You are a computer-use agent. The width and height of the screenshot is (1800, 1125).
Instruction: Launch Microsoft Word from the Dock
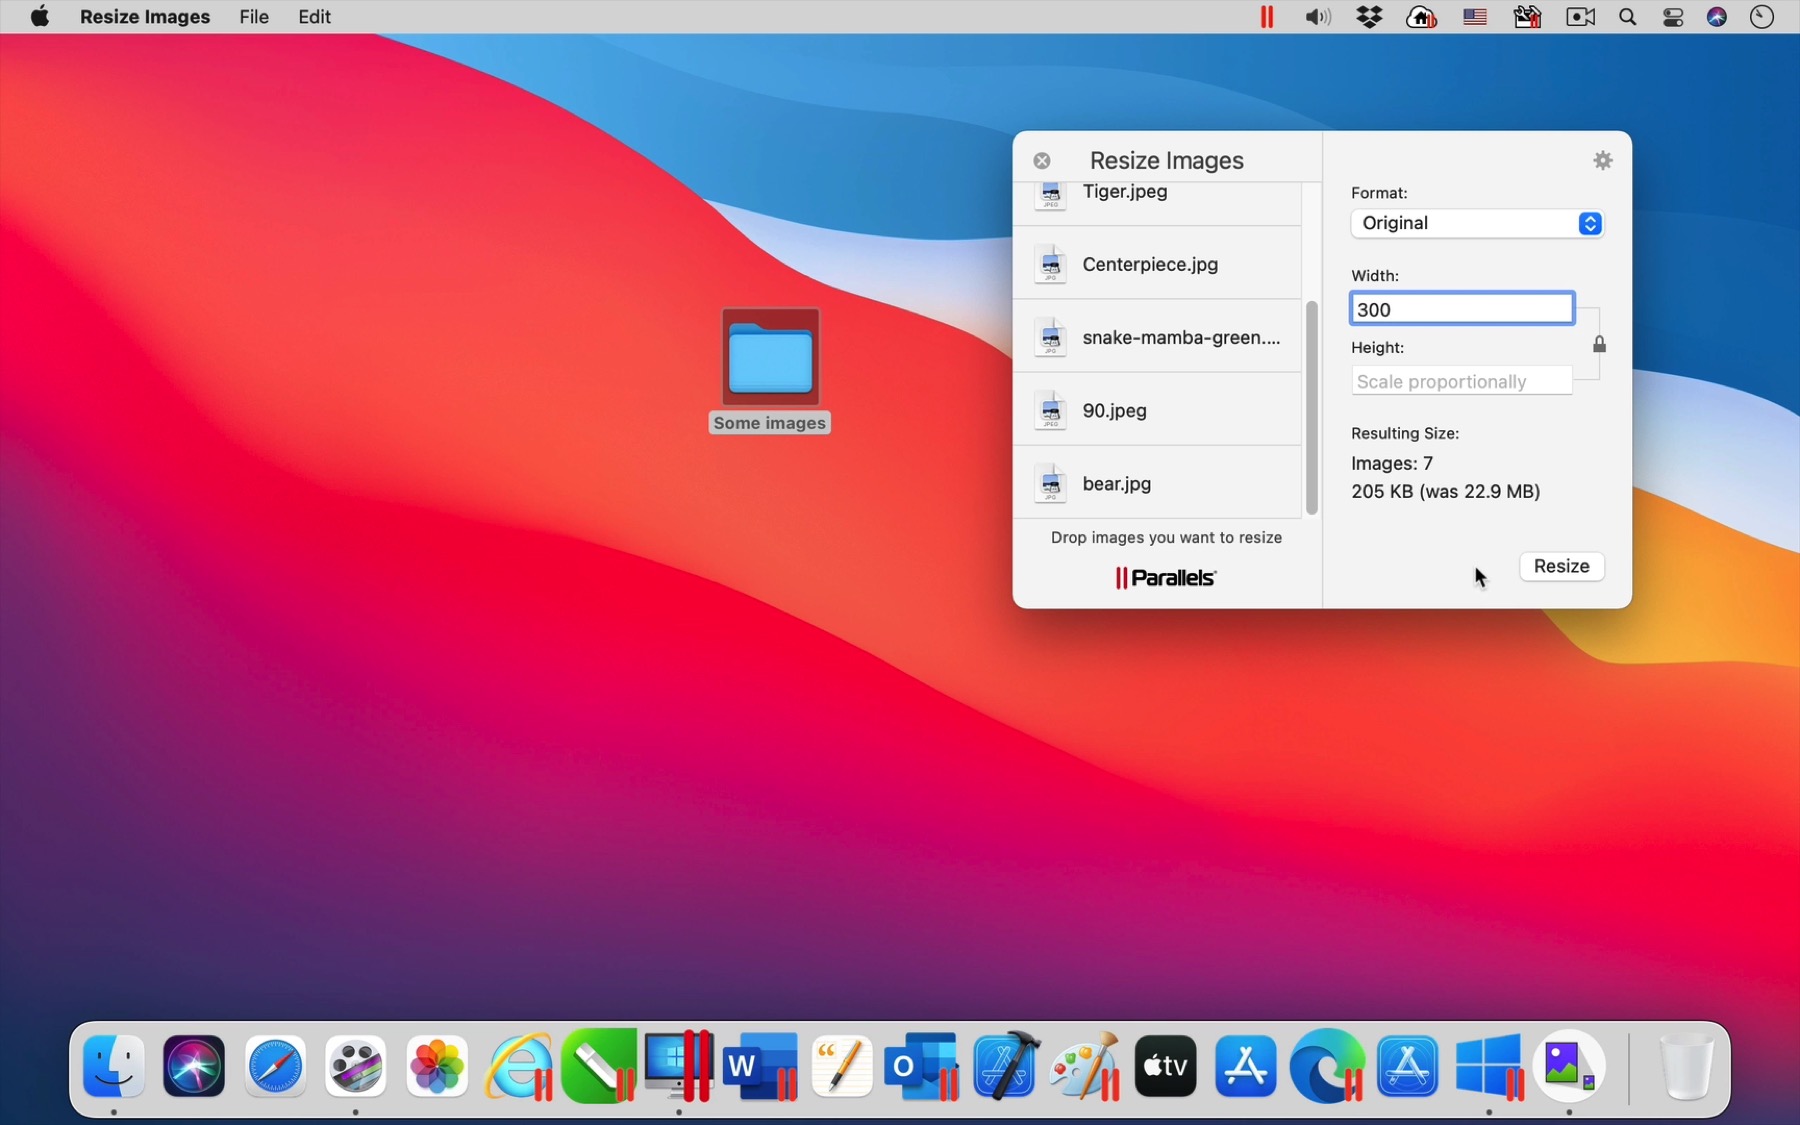click(760, 1066)
